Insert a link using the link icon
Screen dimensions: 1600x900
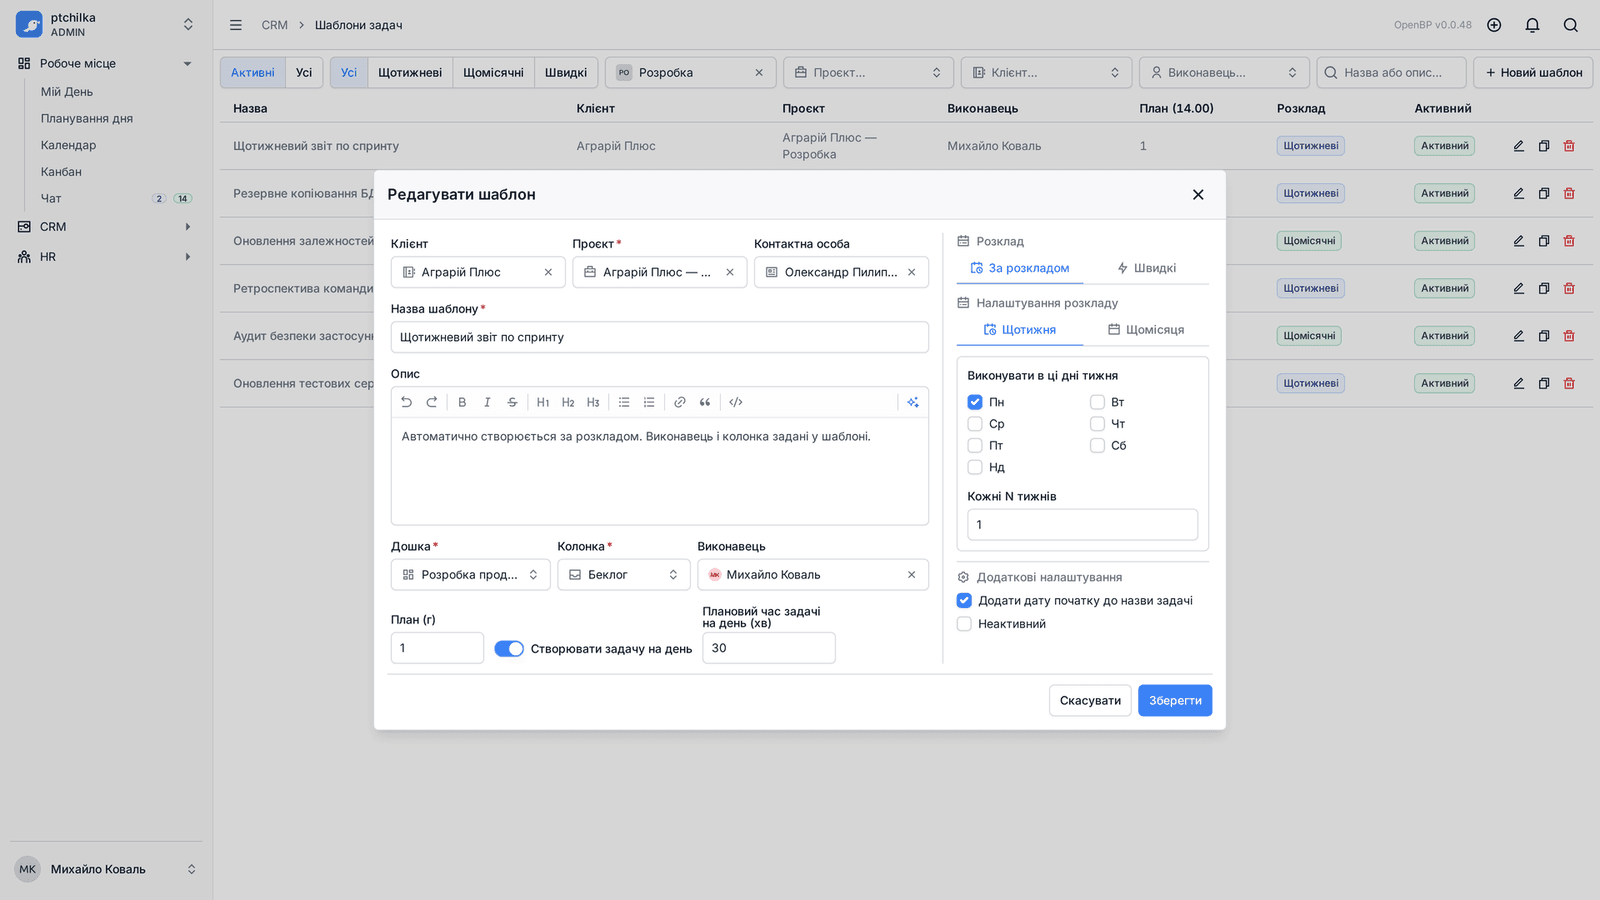[x=680, y=402]
